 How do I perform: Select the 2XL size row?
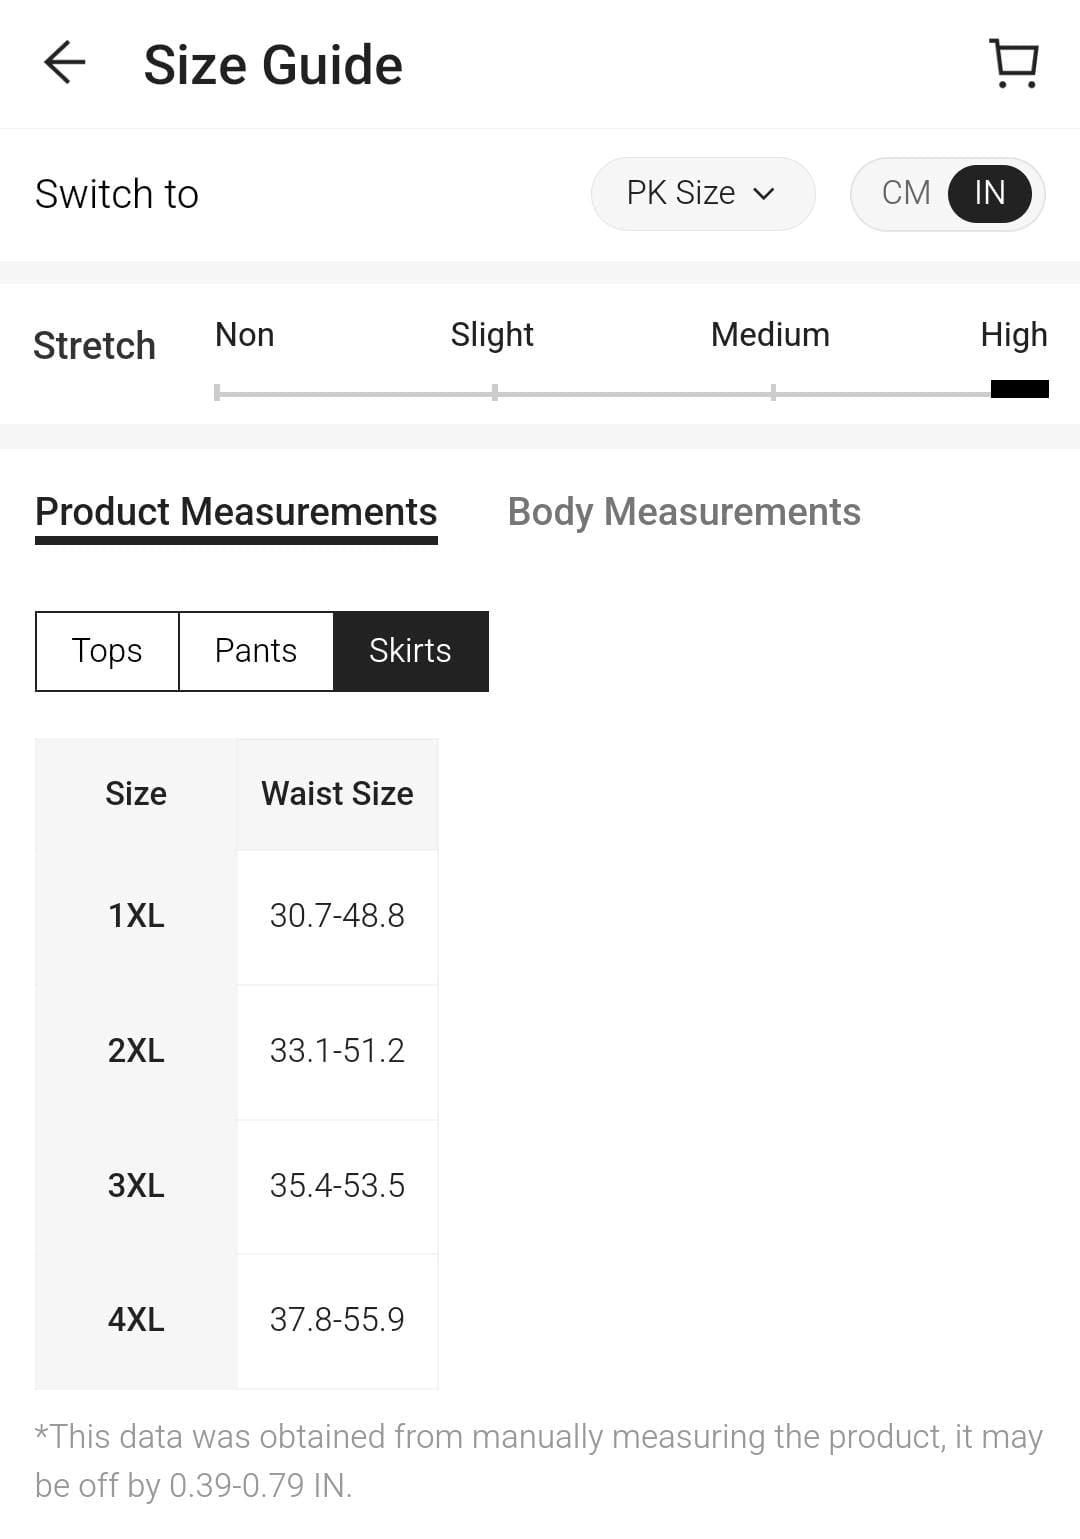136,1051
